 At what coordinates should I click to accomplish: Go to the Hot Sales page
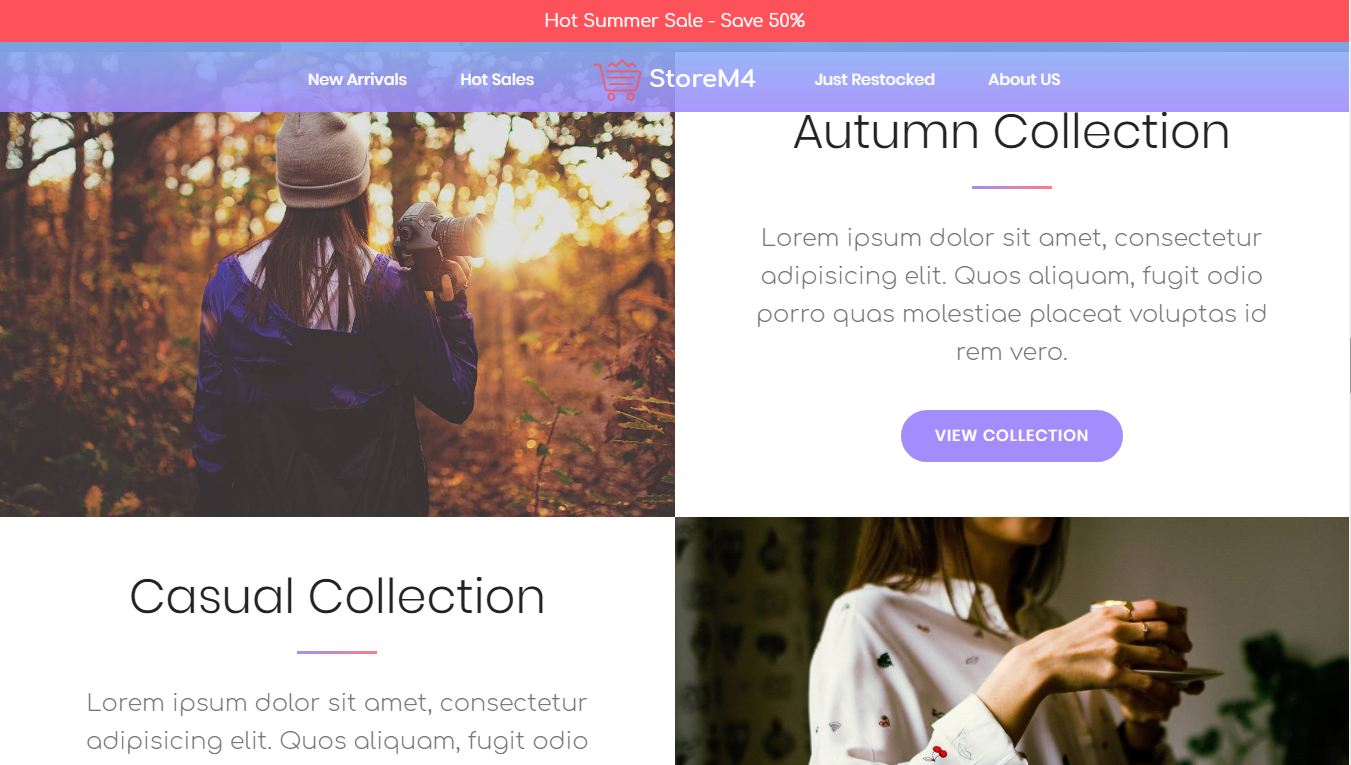pos(497,79)
